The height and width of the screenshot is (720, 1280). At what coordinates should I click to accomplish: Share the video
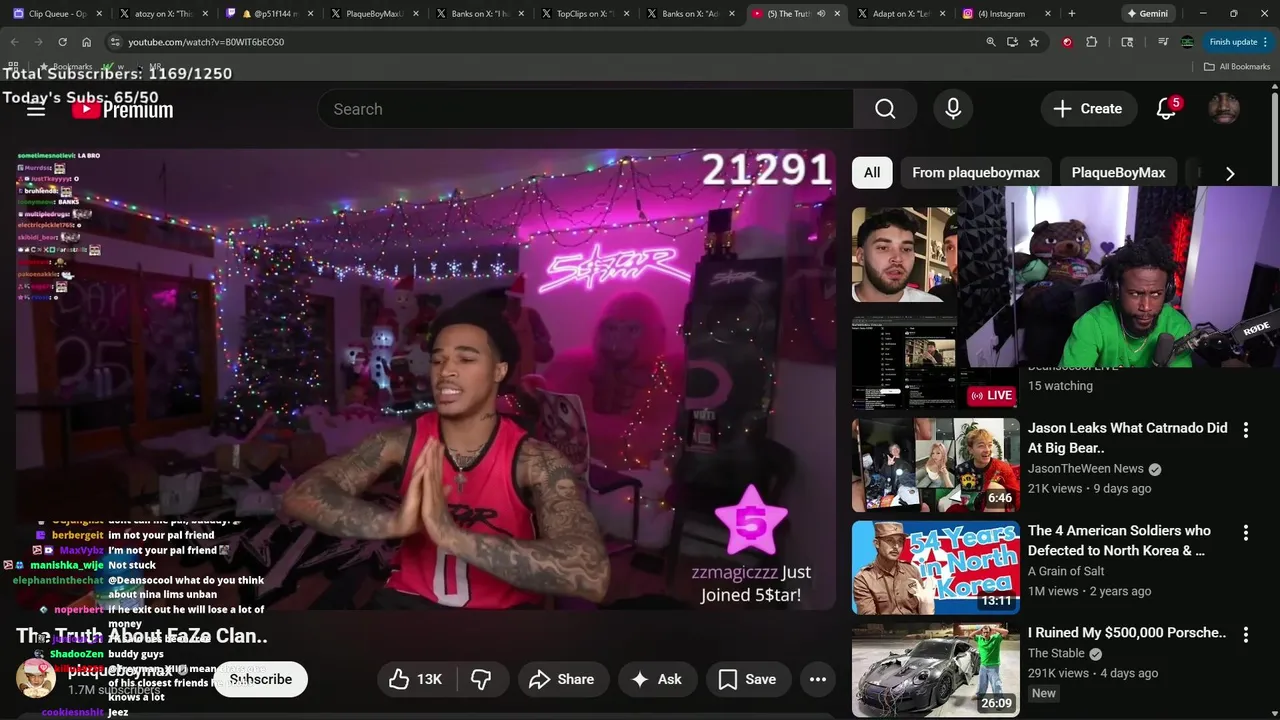562,679
